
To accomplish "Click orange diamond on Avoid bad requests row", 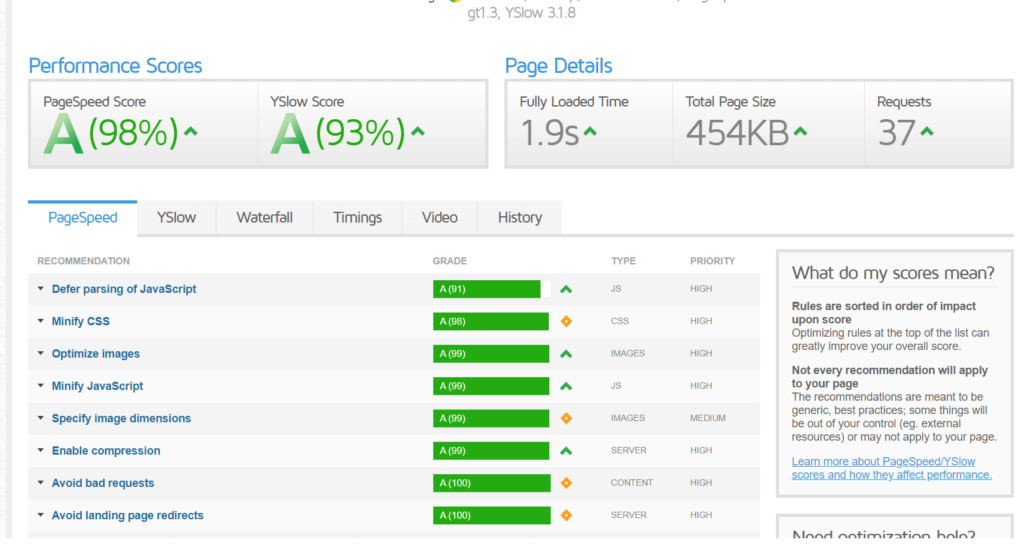I will click(566, 483).
